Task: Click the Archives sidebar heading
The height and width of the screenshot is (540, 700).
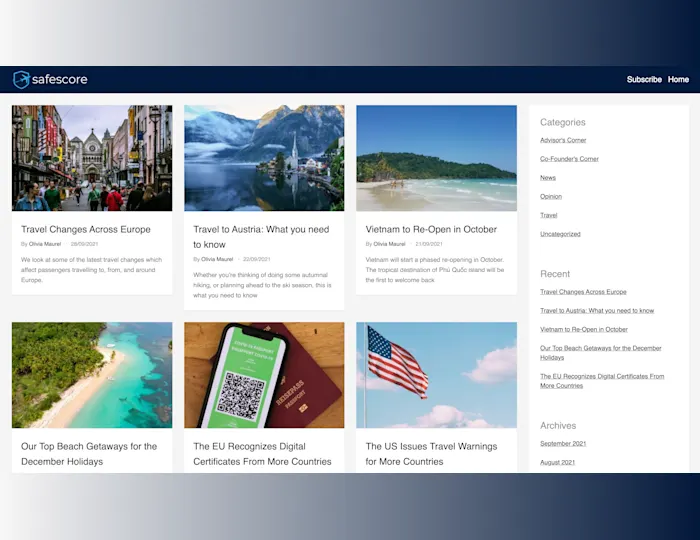Action: pyautogui.click(x=558, y=426)
